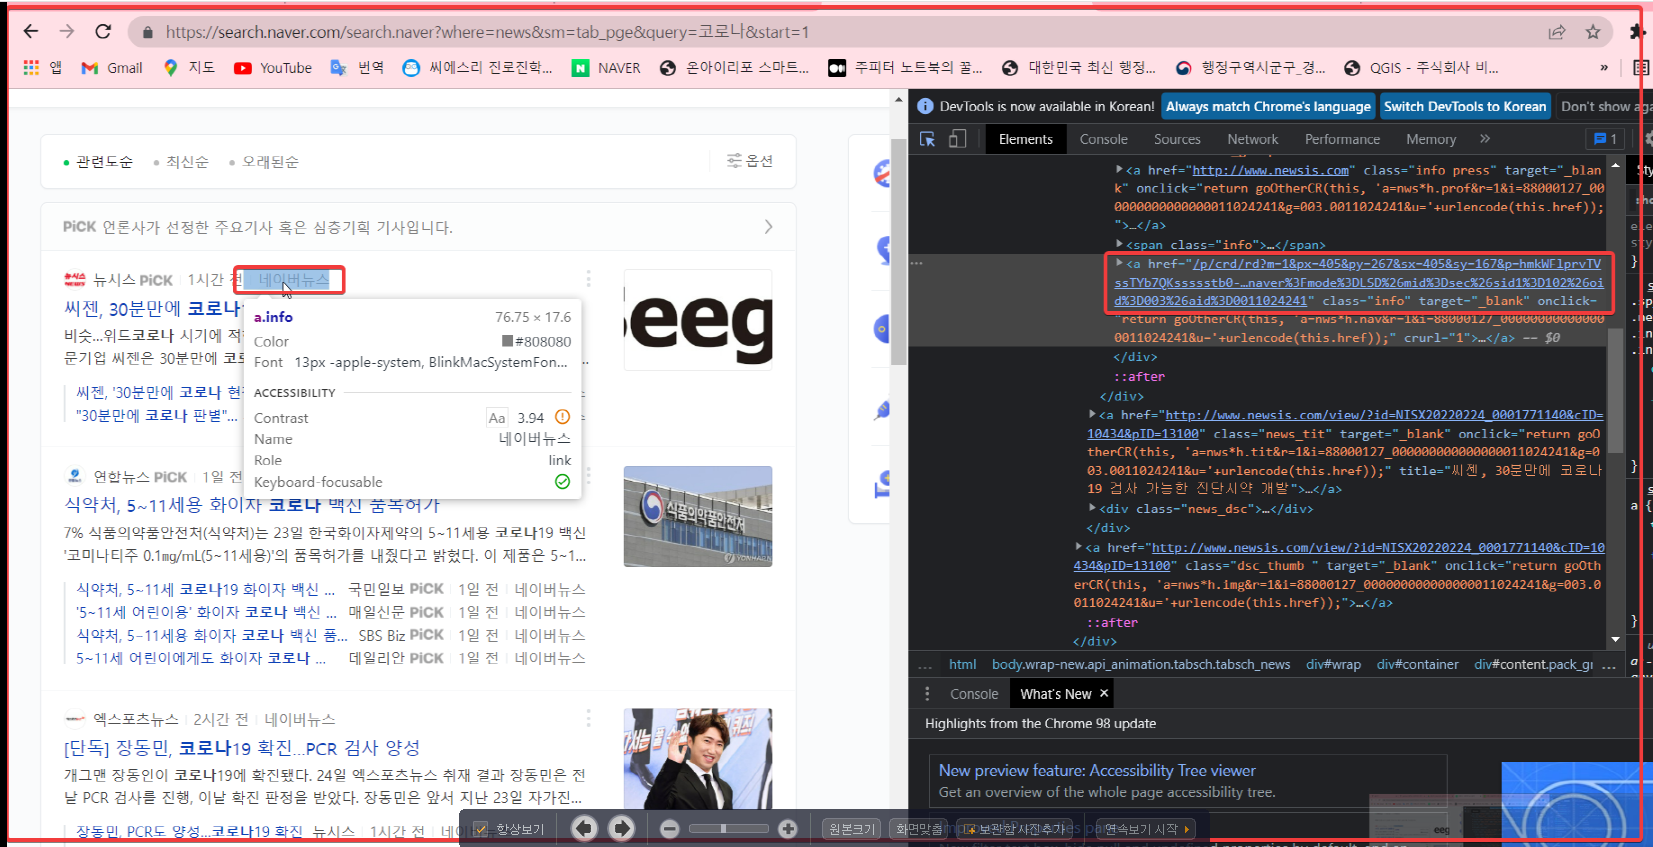The image size is (1653, 847).
Task: Click the browser forward arrow
Action: [66, 32]
